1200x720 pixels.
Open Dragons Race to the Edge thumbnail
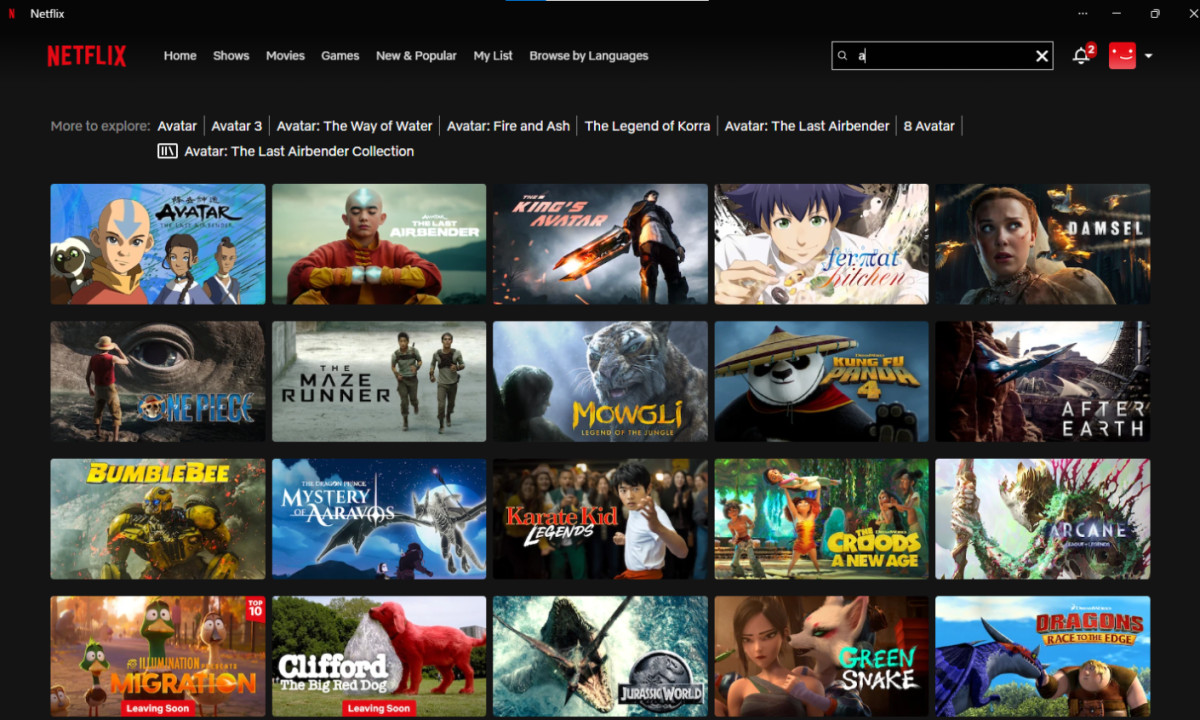coord(1042,656)
